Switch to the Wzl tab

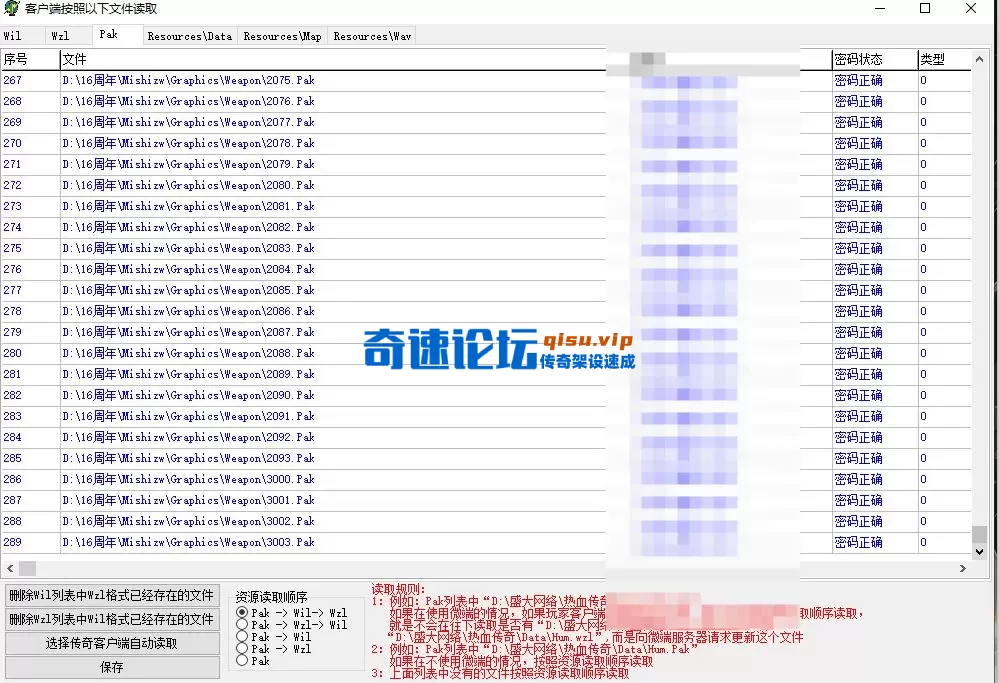pyautogui.click(x=61, y=35)
